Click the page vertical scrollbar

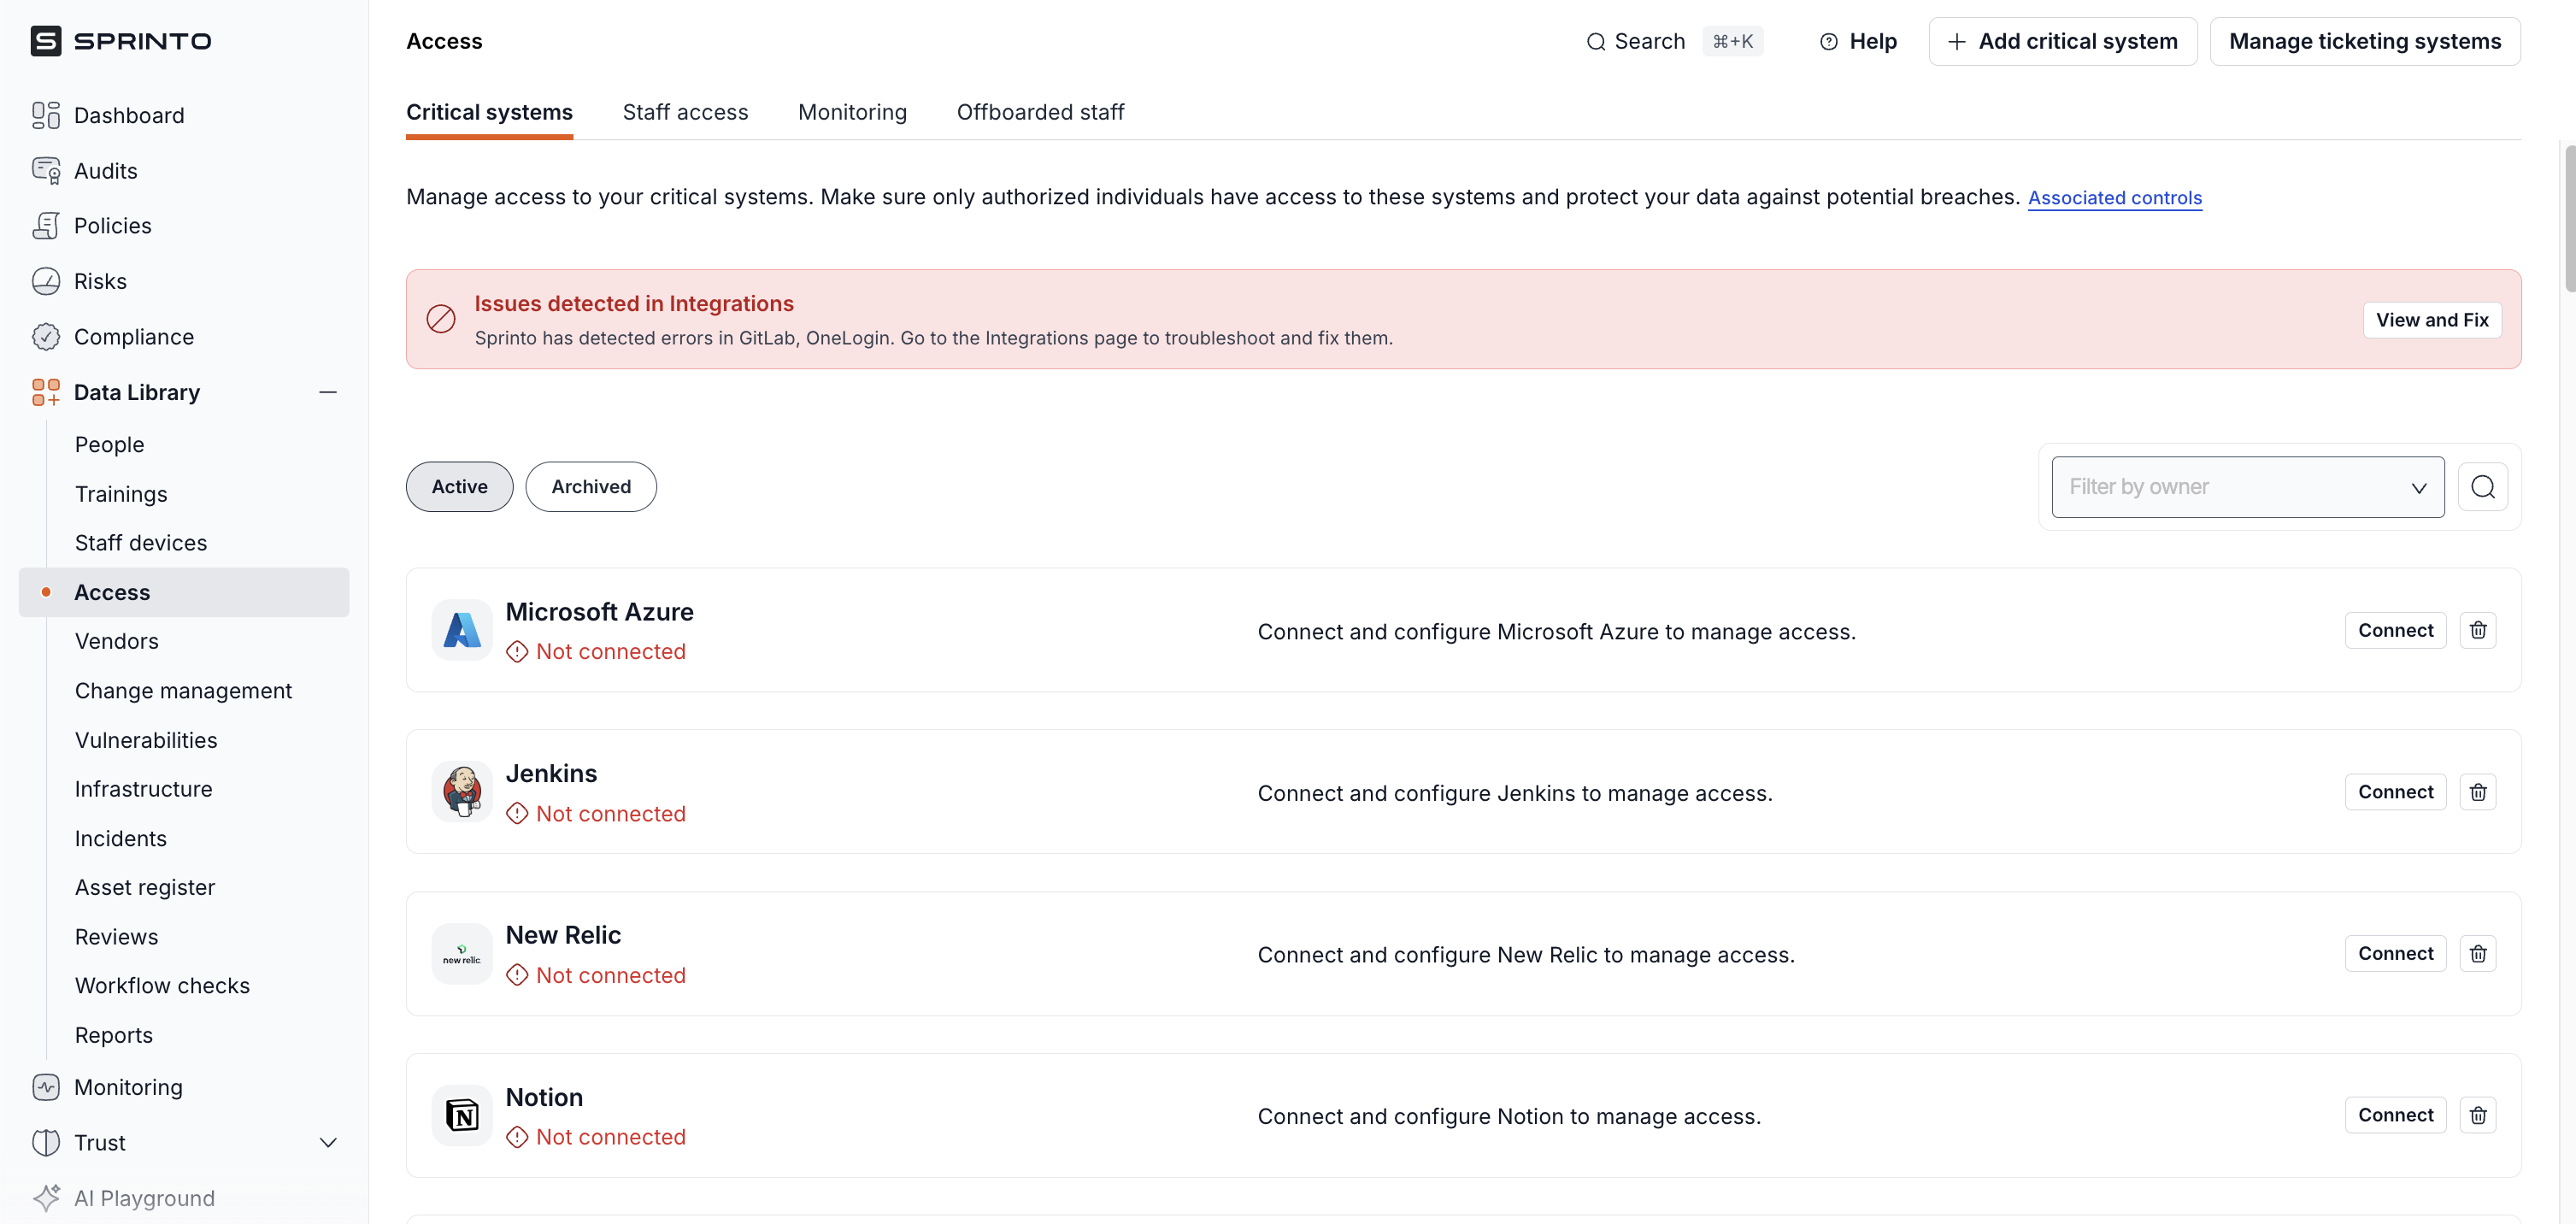2568,220
